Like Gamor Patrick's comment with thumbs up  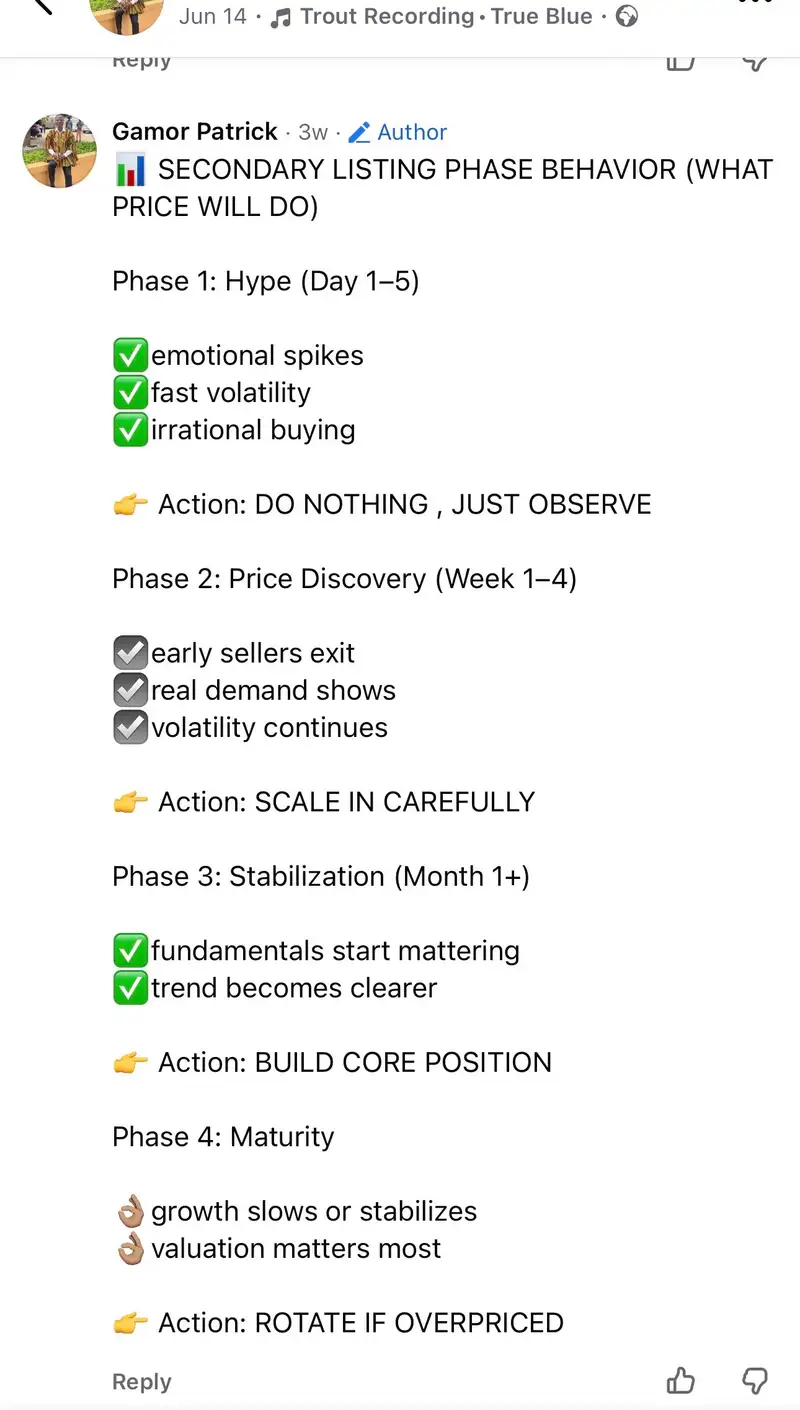pos(681,1380)
